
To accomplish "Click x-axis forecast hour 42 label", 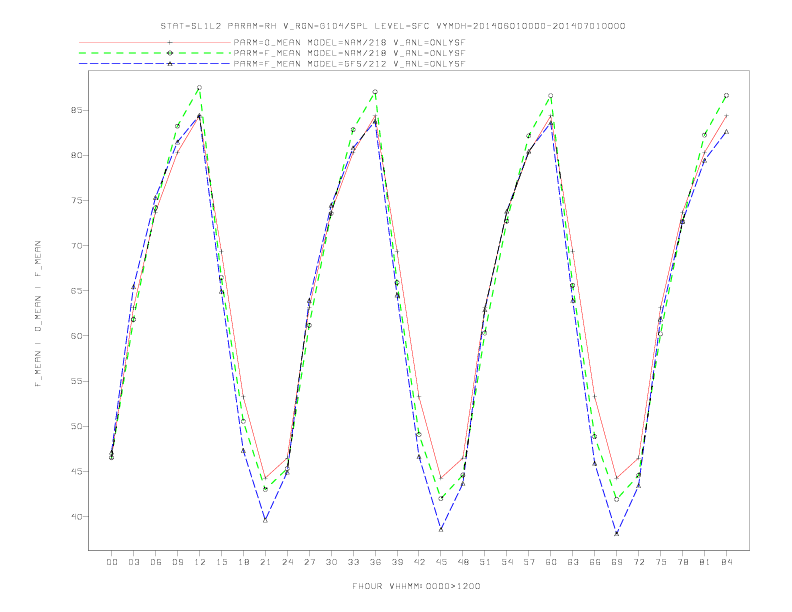I will coord(419,562).
